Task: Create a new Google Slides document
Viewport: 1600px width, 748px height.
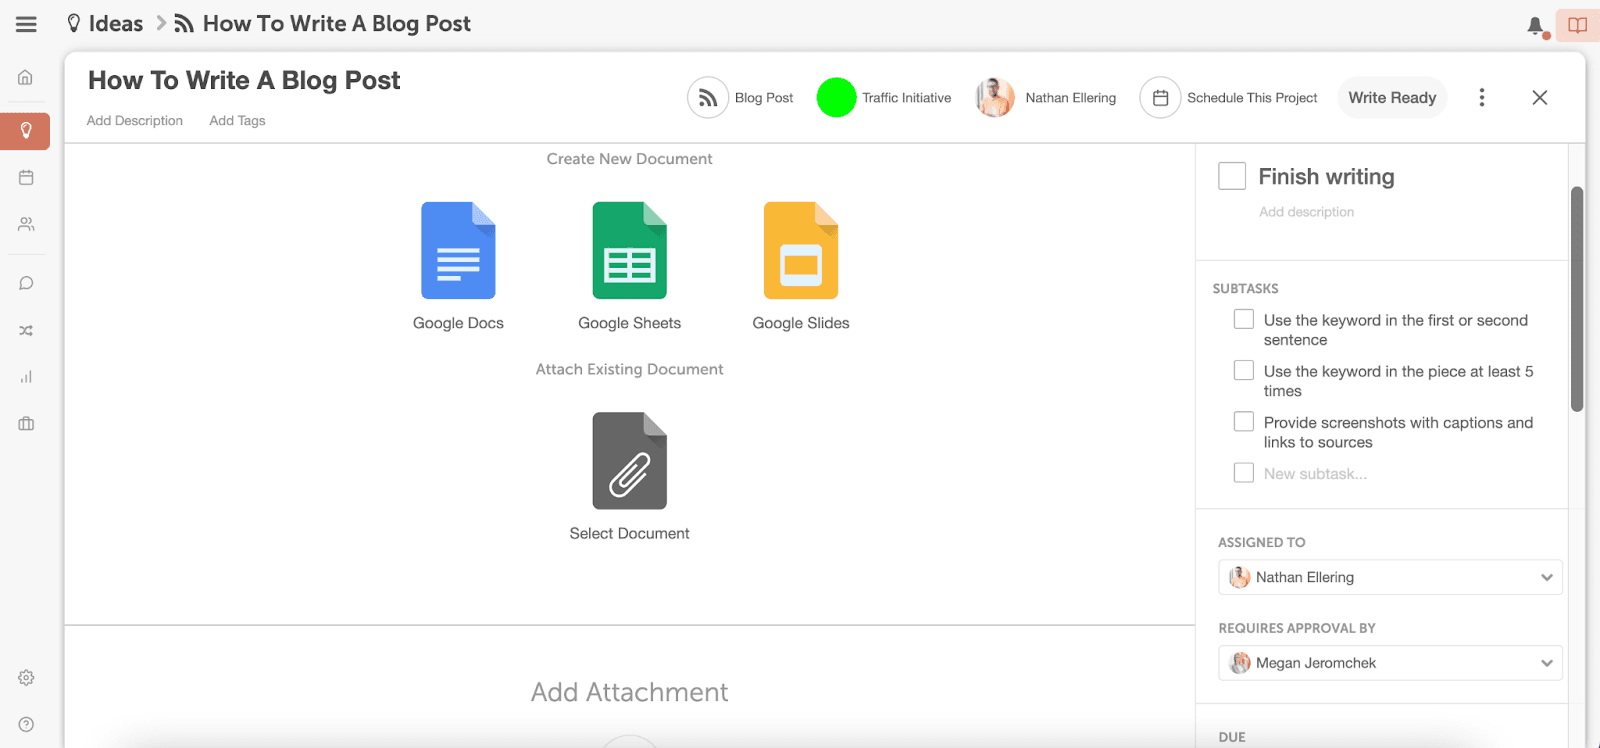Action: (800, 250)
